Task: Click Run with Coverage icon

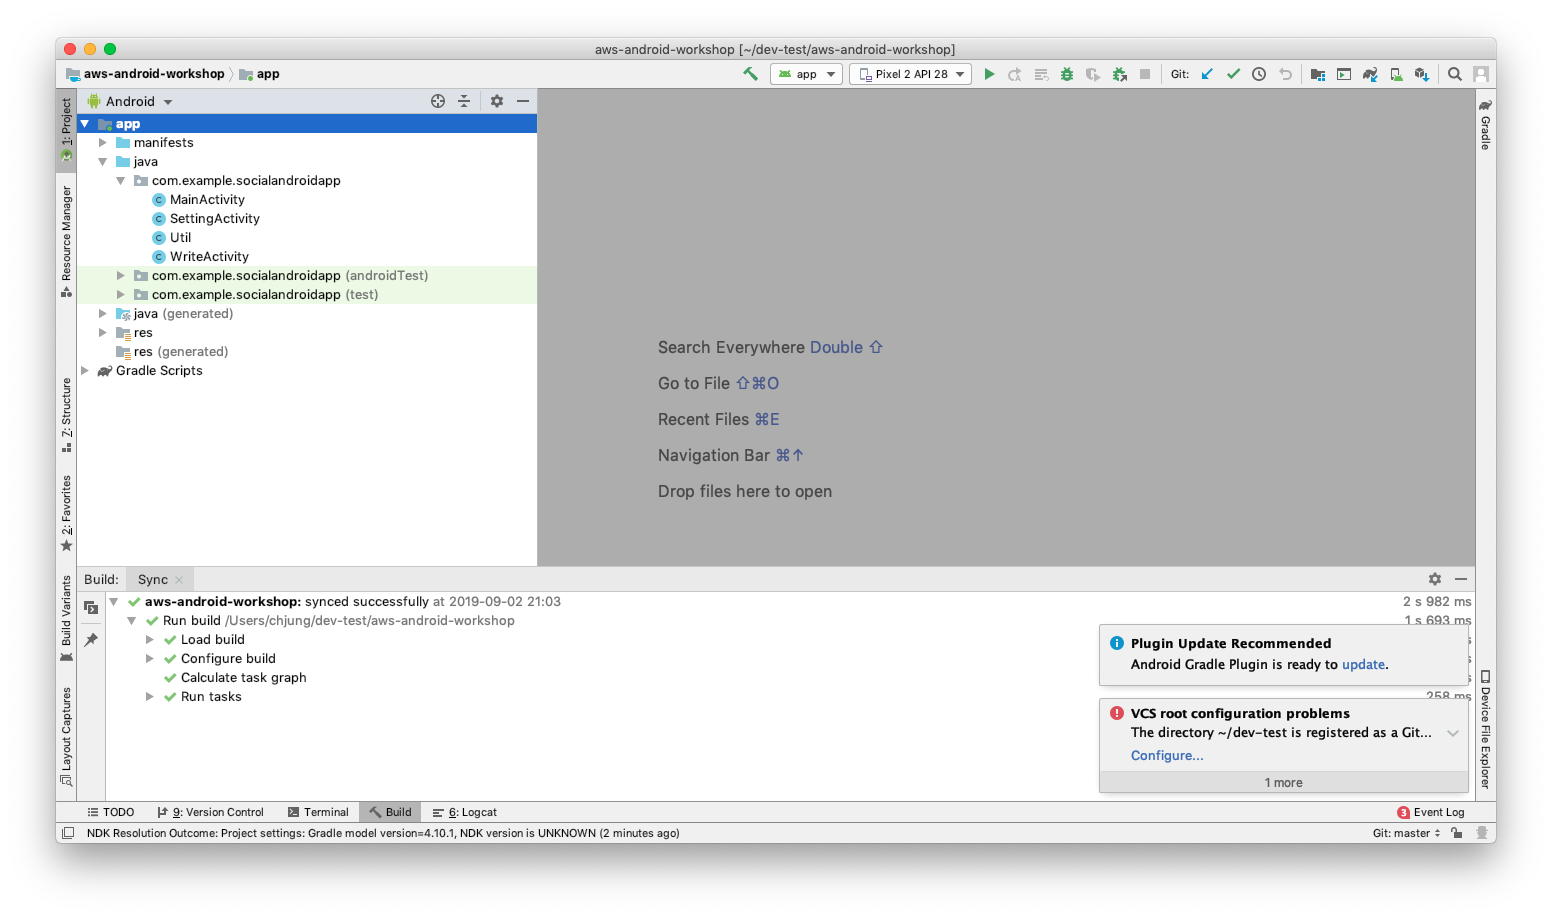Action: 1093,74
